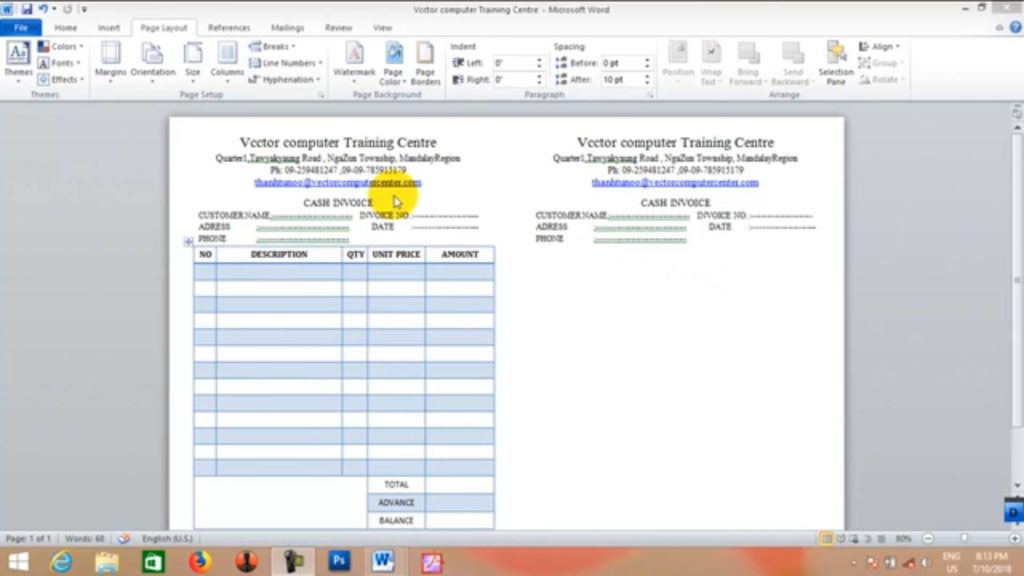Screen dimensions: 1024x576
Task: Open Microsoft Word Help
Action: coord(1016,27)
